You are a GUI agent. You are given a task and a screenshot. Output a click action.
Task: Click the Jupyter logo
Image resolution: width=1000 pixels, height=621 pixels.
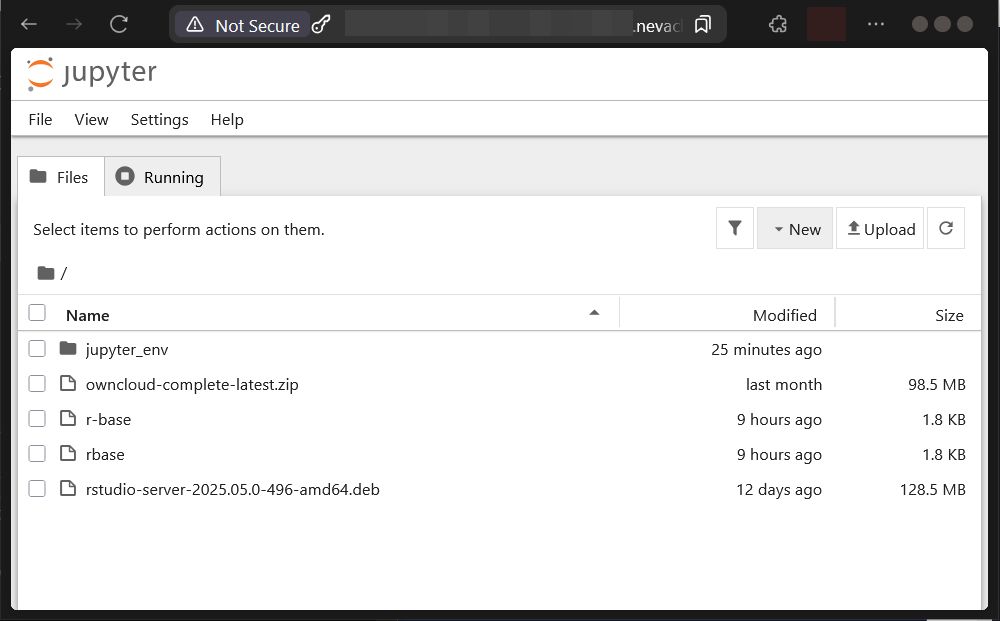point(92,73)
